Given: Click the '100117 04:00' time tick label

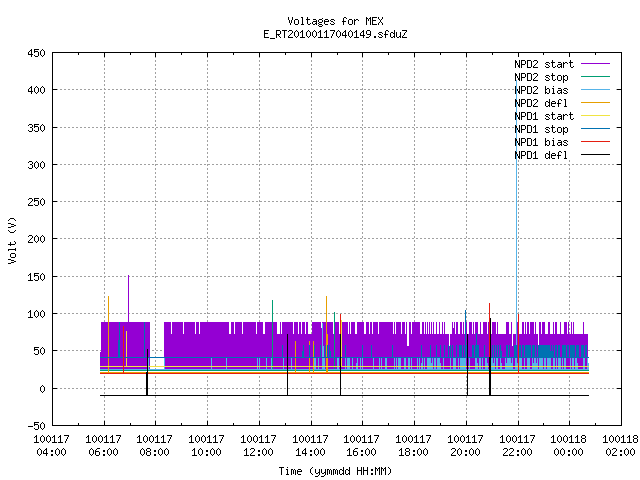Looking at the screenshot, I should pyautogui.click(x=51, y=445).
